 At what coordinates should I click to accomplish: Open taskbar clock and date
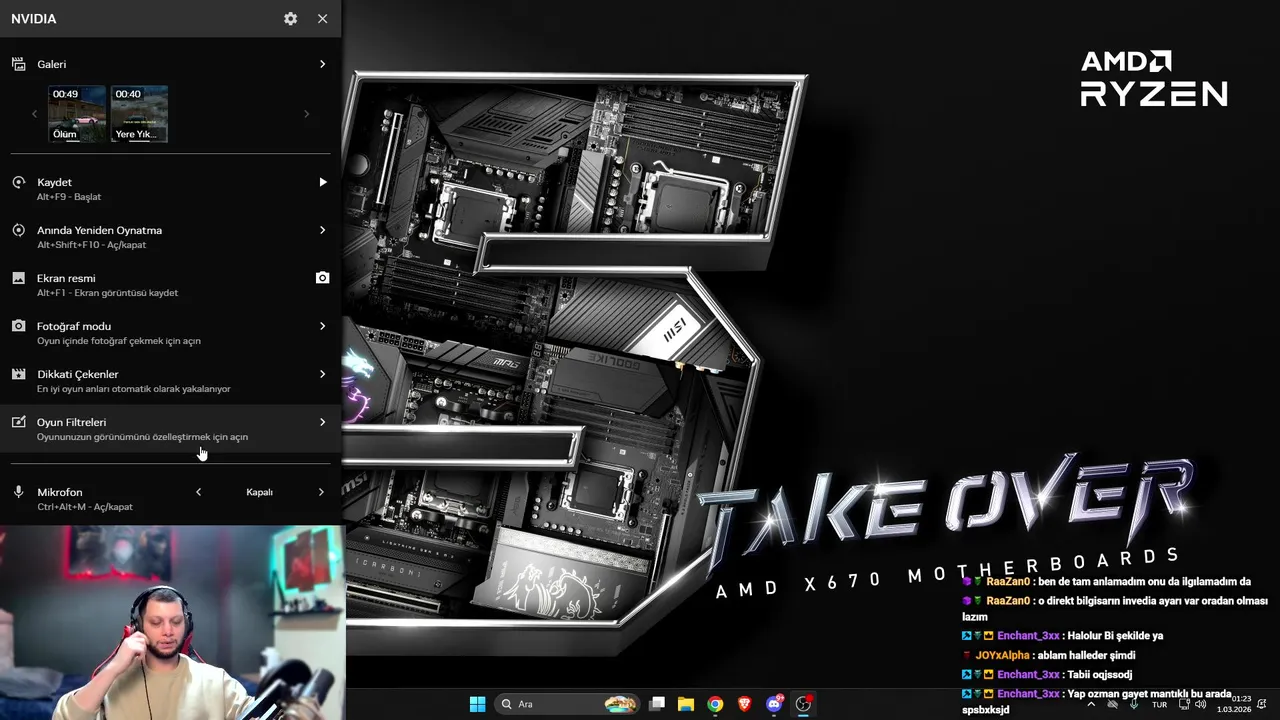tap(1233, 704)
